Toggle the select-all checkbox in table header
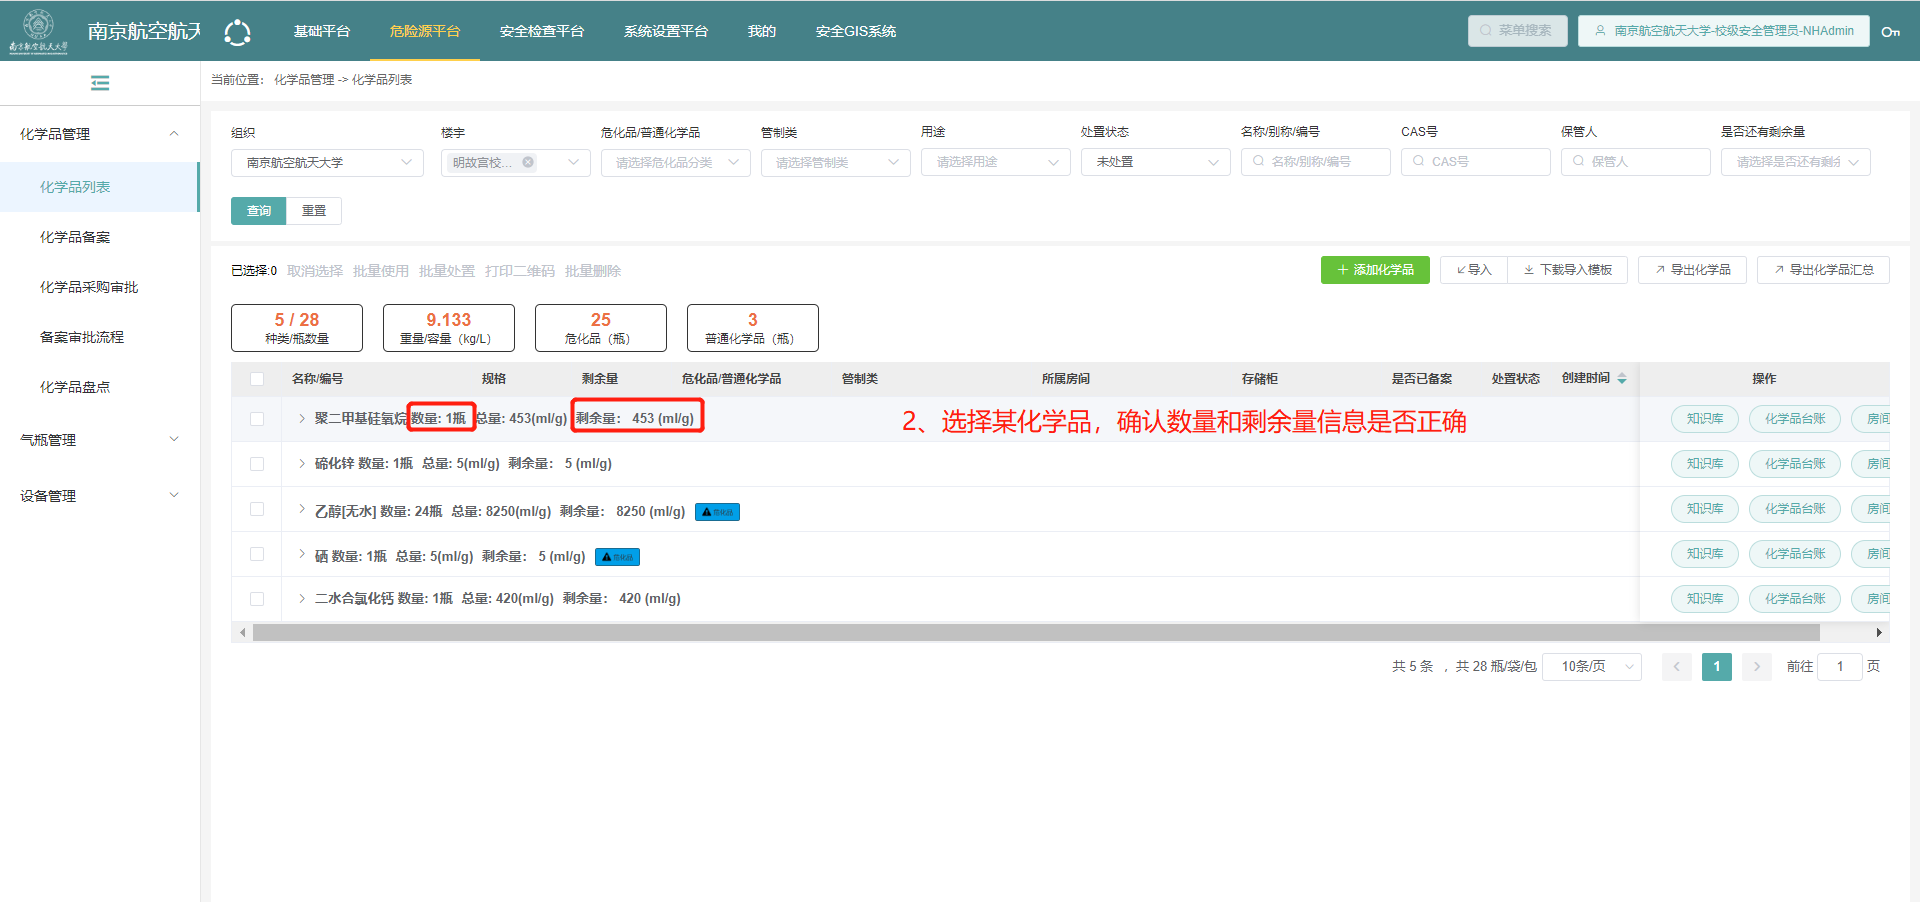 click(257, 379)
